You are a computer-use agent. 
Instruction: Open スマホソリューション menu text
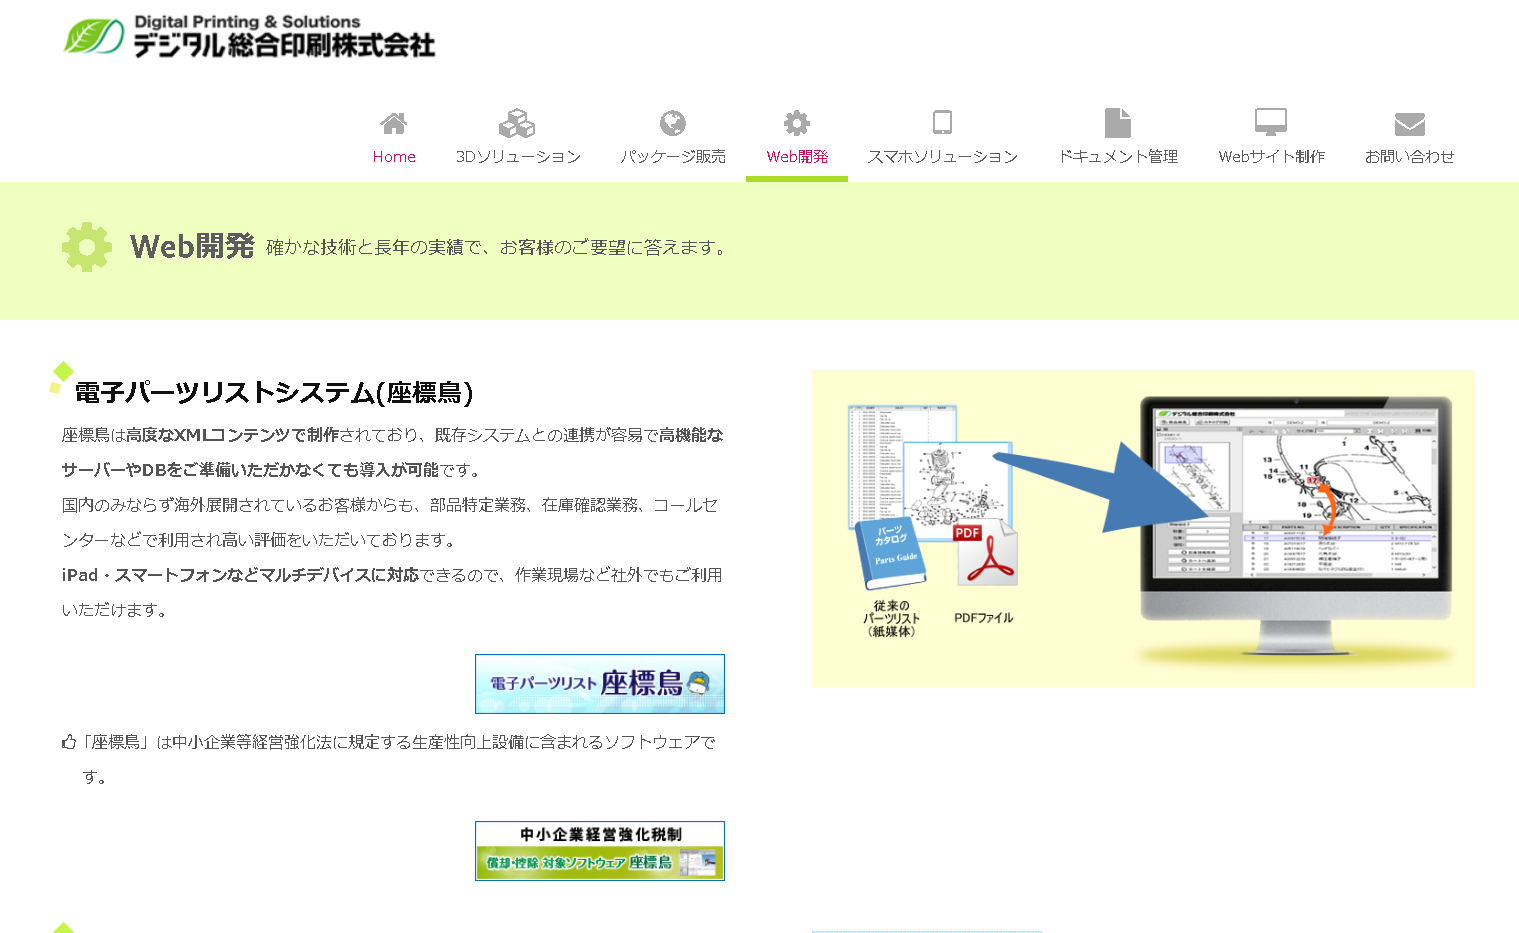point(942,157)
